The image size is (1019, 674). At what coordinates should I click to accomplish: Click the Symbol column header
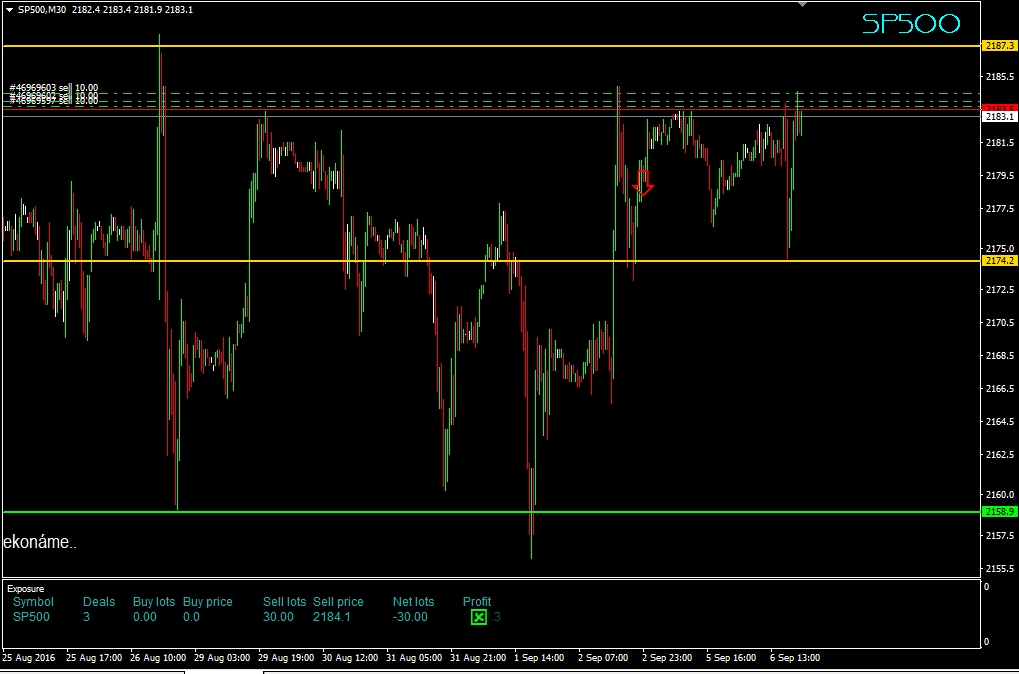pyautogui.click(x=33, y=602)
